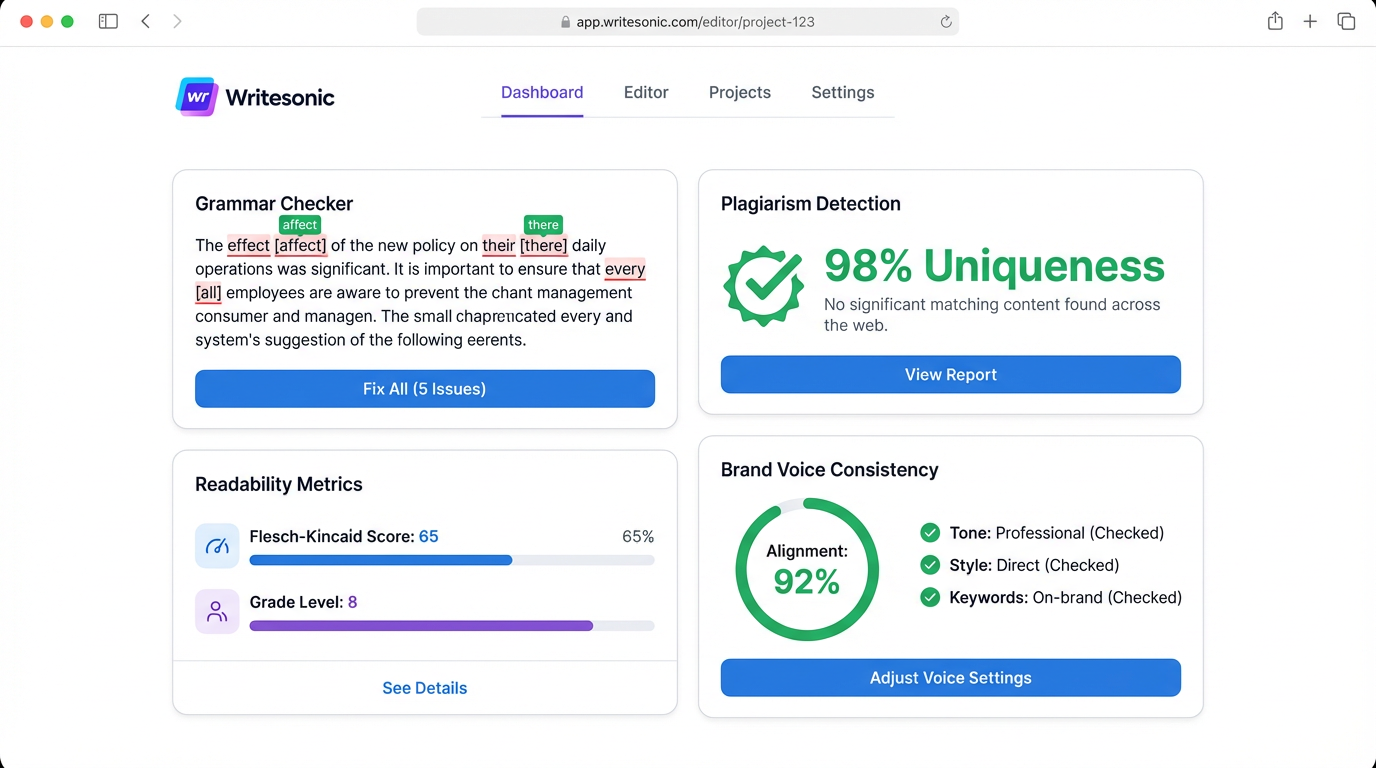The width and height of the screenshot is (1376, 768).
Task: Click the Flesch-Kincaid score progress bar
Action: pyautogui.click(x=451, y=560)
